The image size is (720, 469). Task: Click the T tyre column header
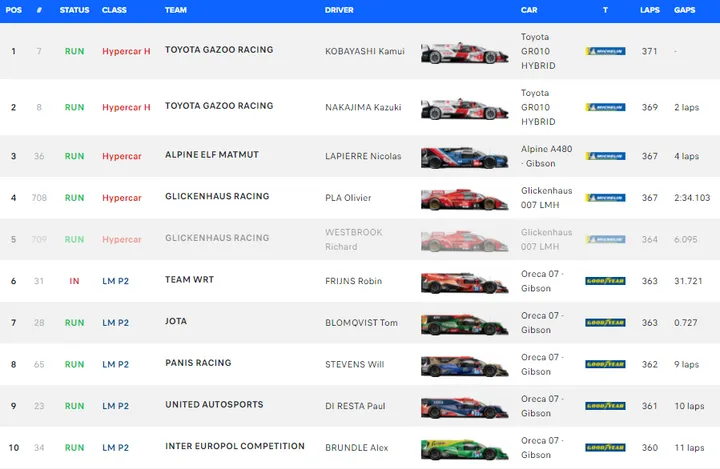[605, 10]
